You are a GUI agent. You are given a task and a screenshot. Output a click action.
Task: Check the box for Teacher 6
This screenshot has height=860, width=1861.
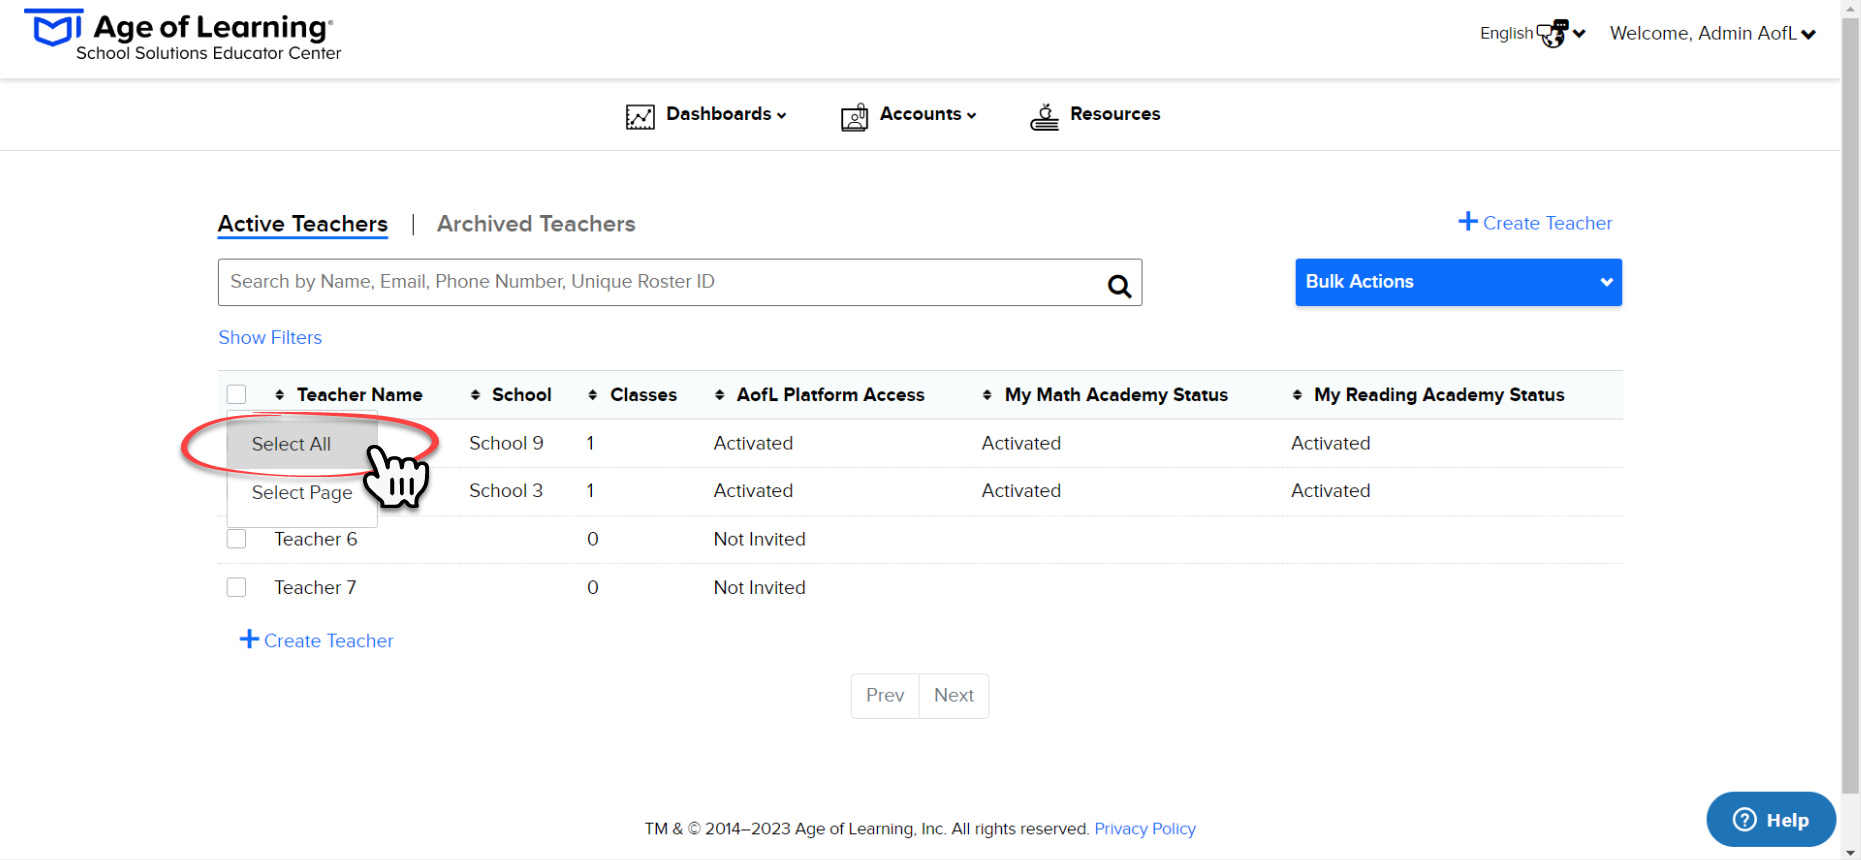(x=237, y=539)
